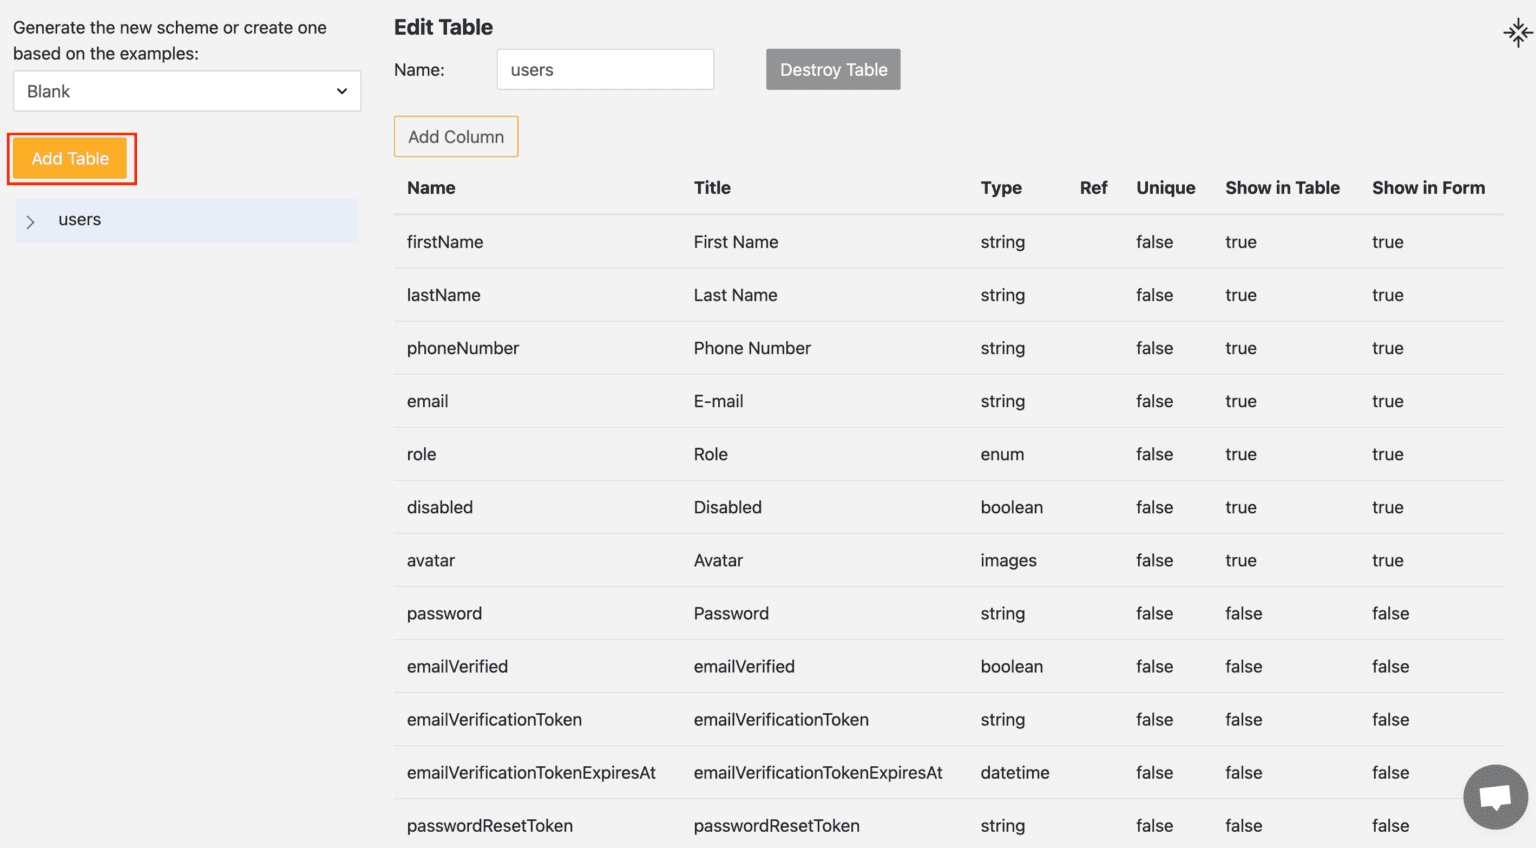1536x848 pixels.
Task: Select the avatar column row
Action: click(431, 560)
